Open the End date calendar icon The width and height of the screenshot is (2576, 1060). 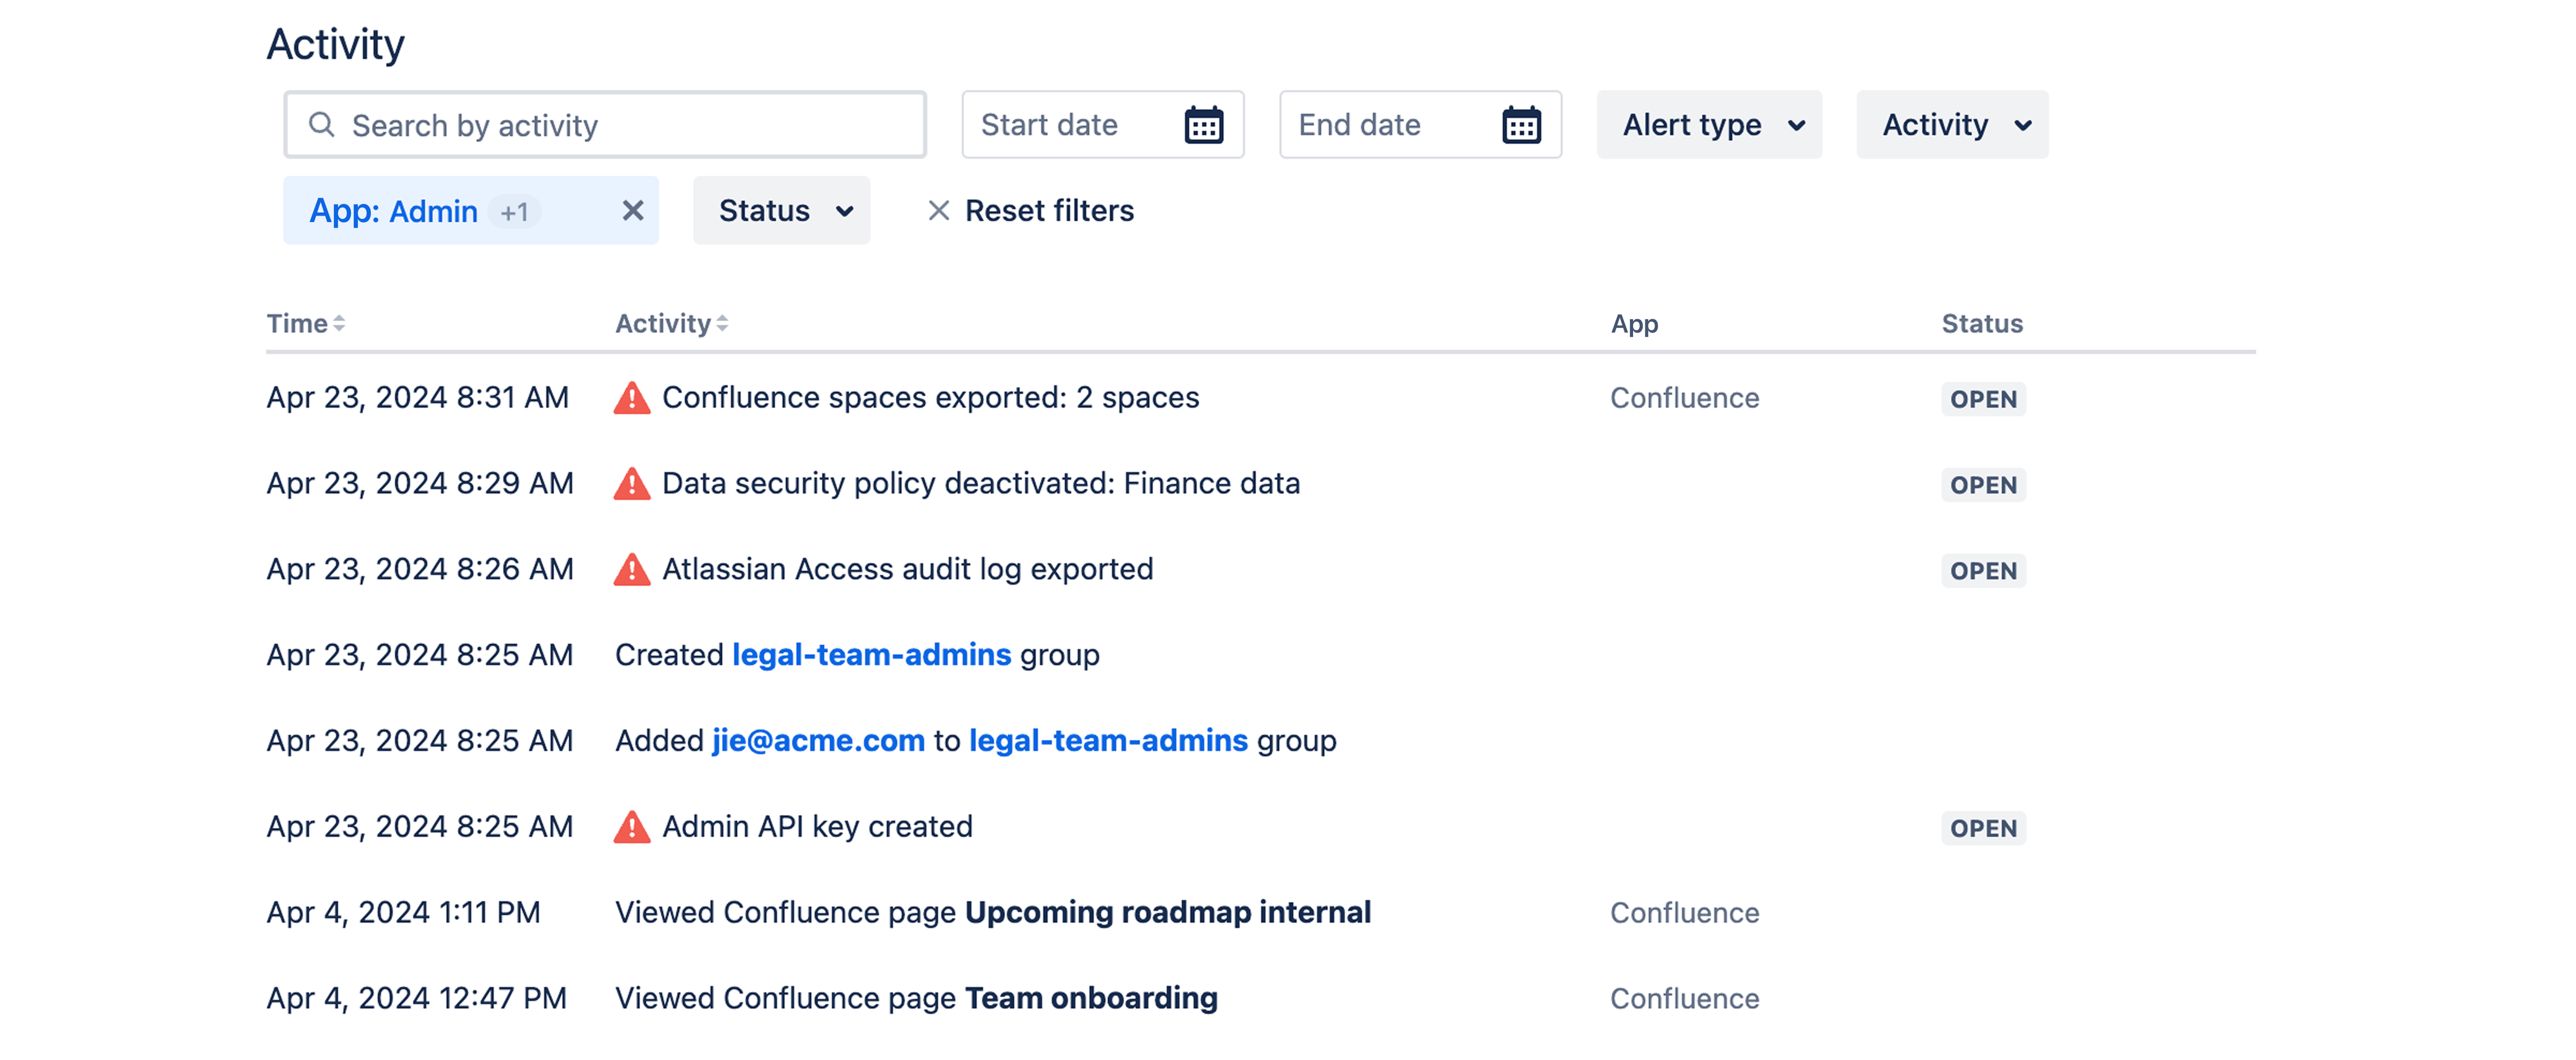[1521, 125]
